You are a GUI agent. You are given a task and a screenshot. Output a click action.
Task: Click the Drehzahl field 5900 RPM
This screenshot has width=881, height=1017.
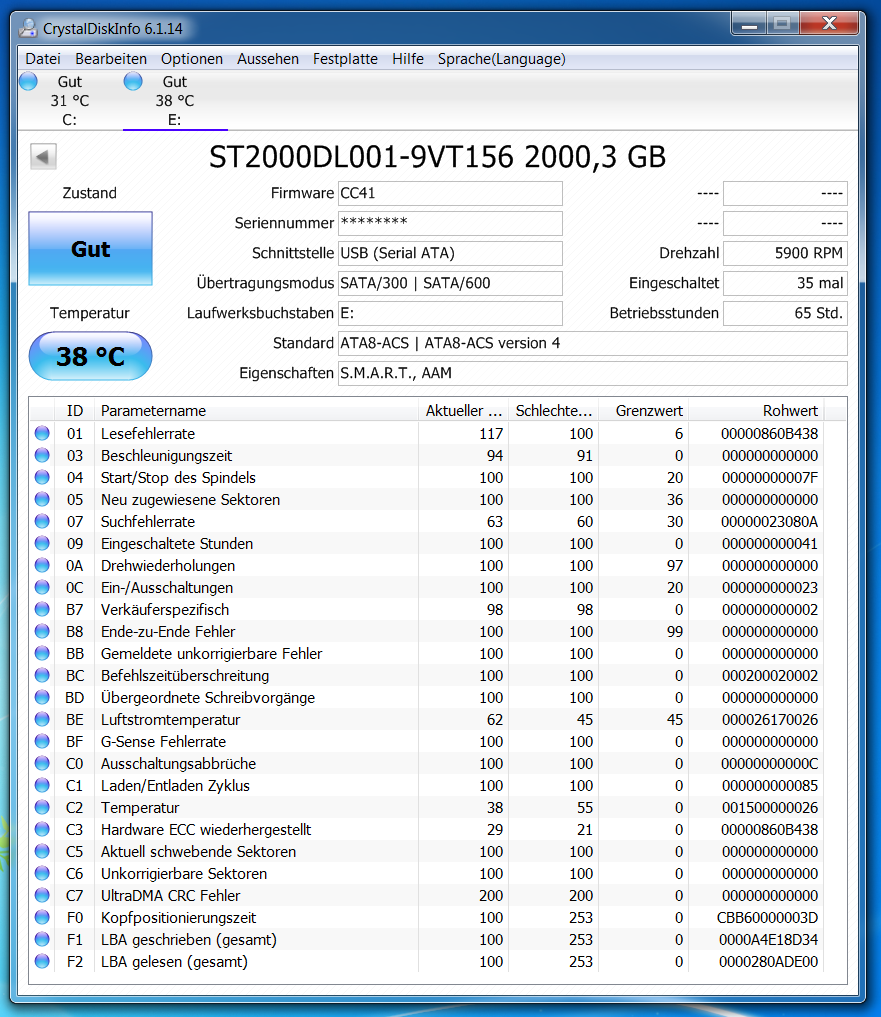785,253
